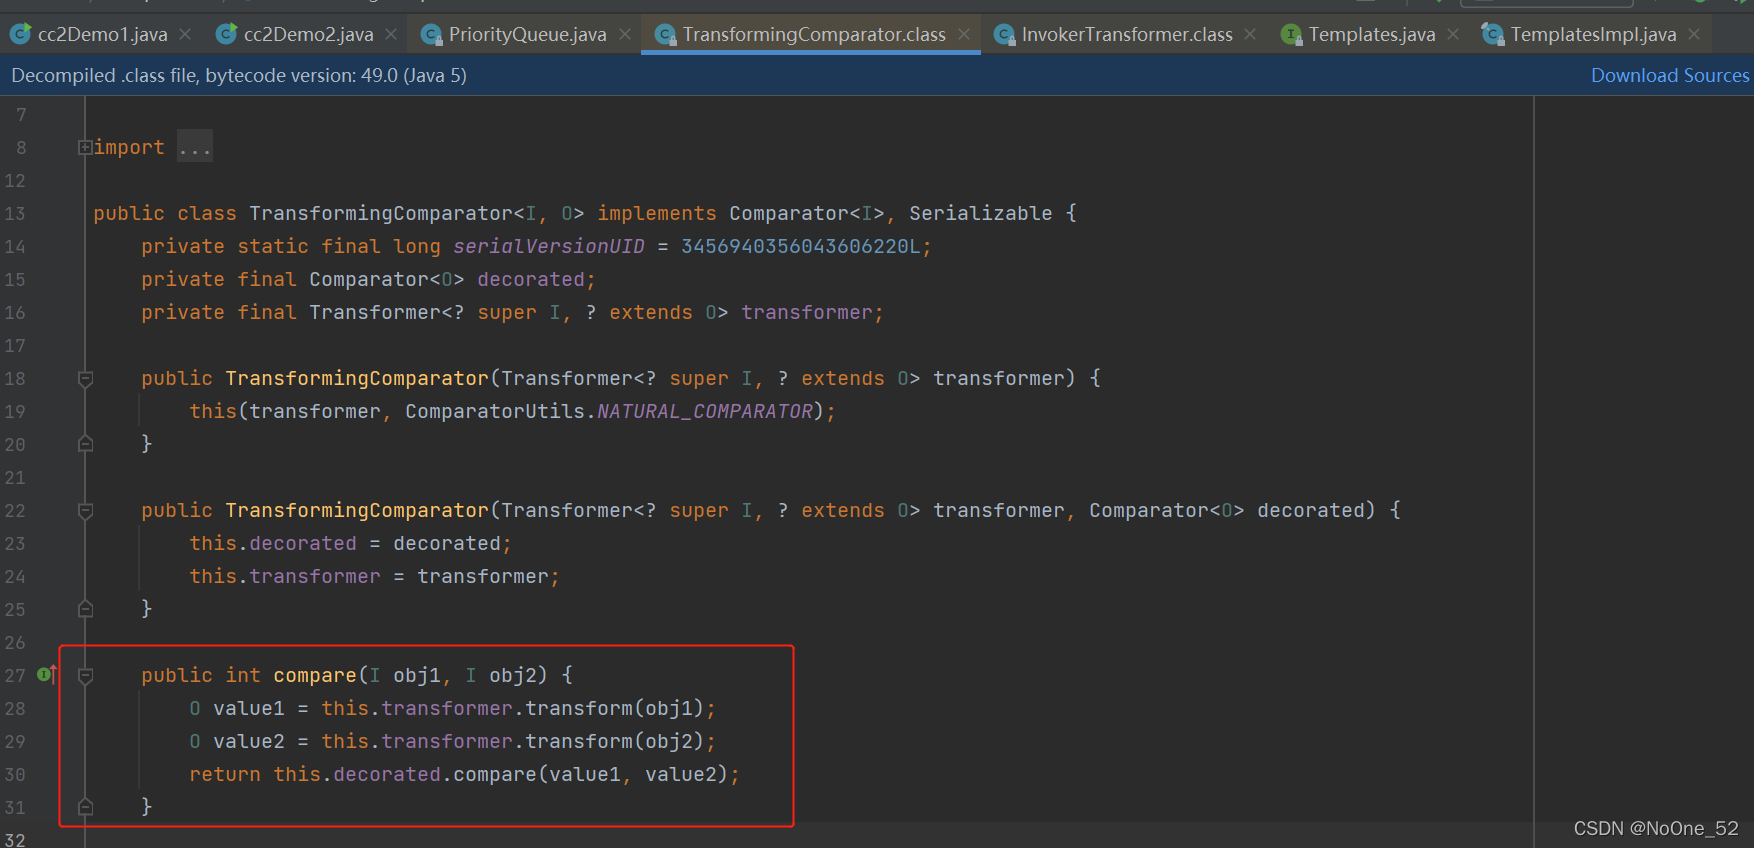Click fold end marker on line 31
Screen dimensions: 1754x848
click(85, 806)
